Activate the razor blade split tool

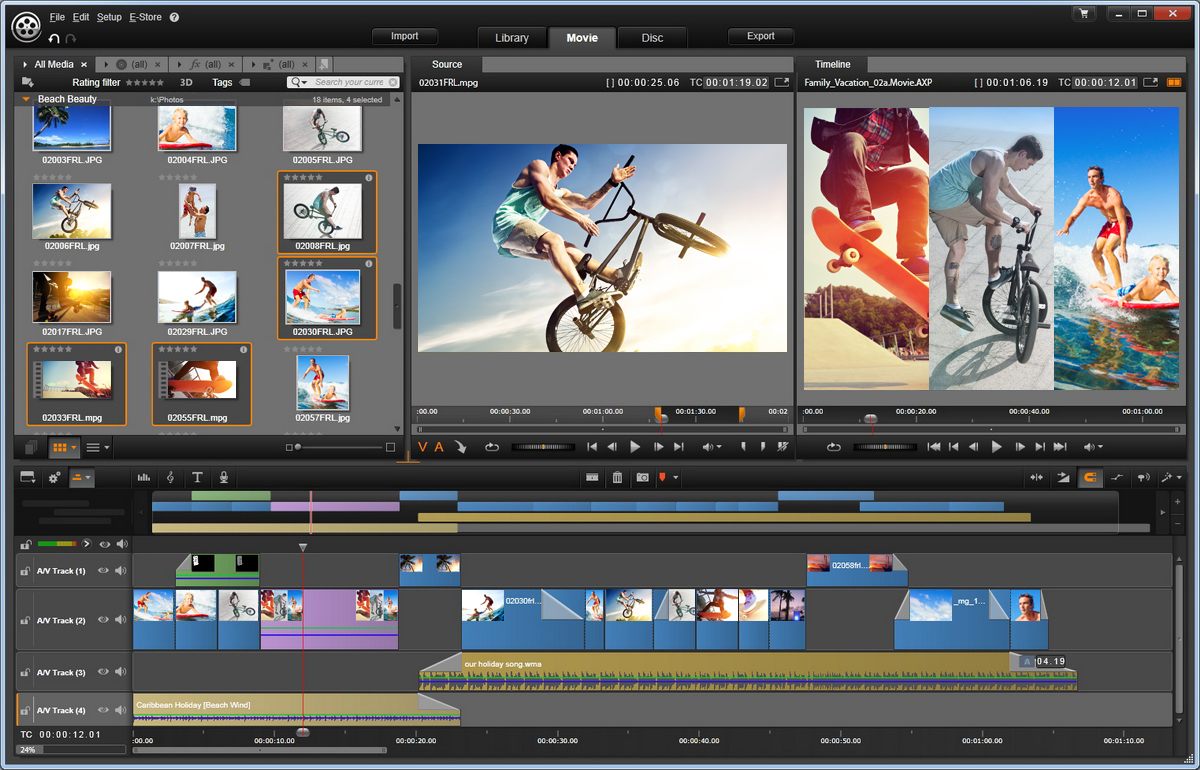[x=592, y=477]
